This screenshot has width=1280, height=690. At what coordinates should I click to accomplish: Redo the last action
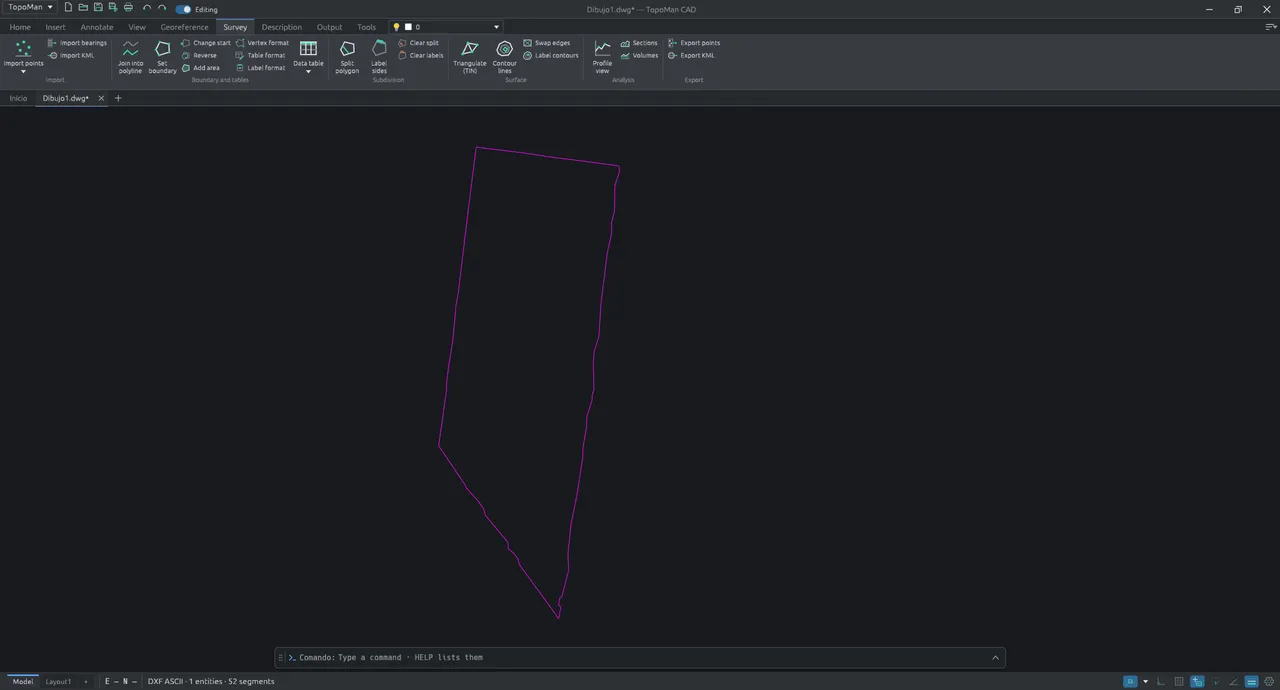tap(162, 8)
